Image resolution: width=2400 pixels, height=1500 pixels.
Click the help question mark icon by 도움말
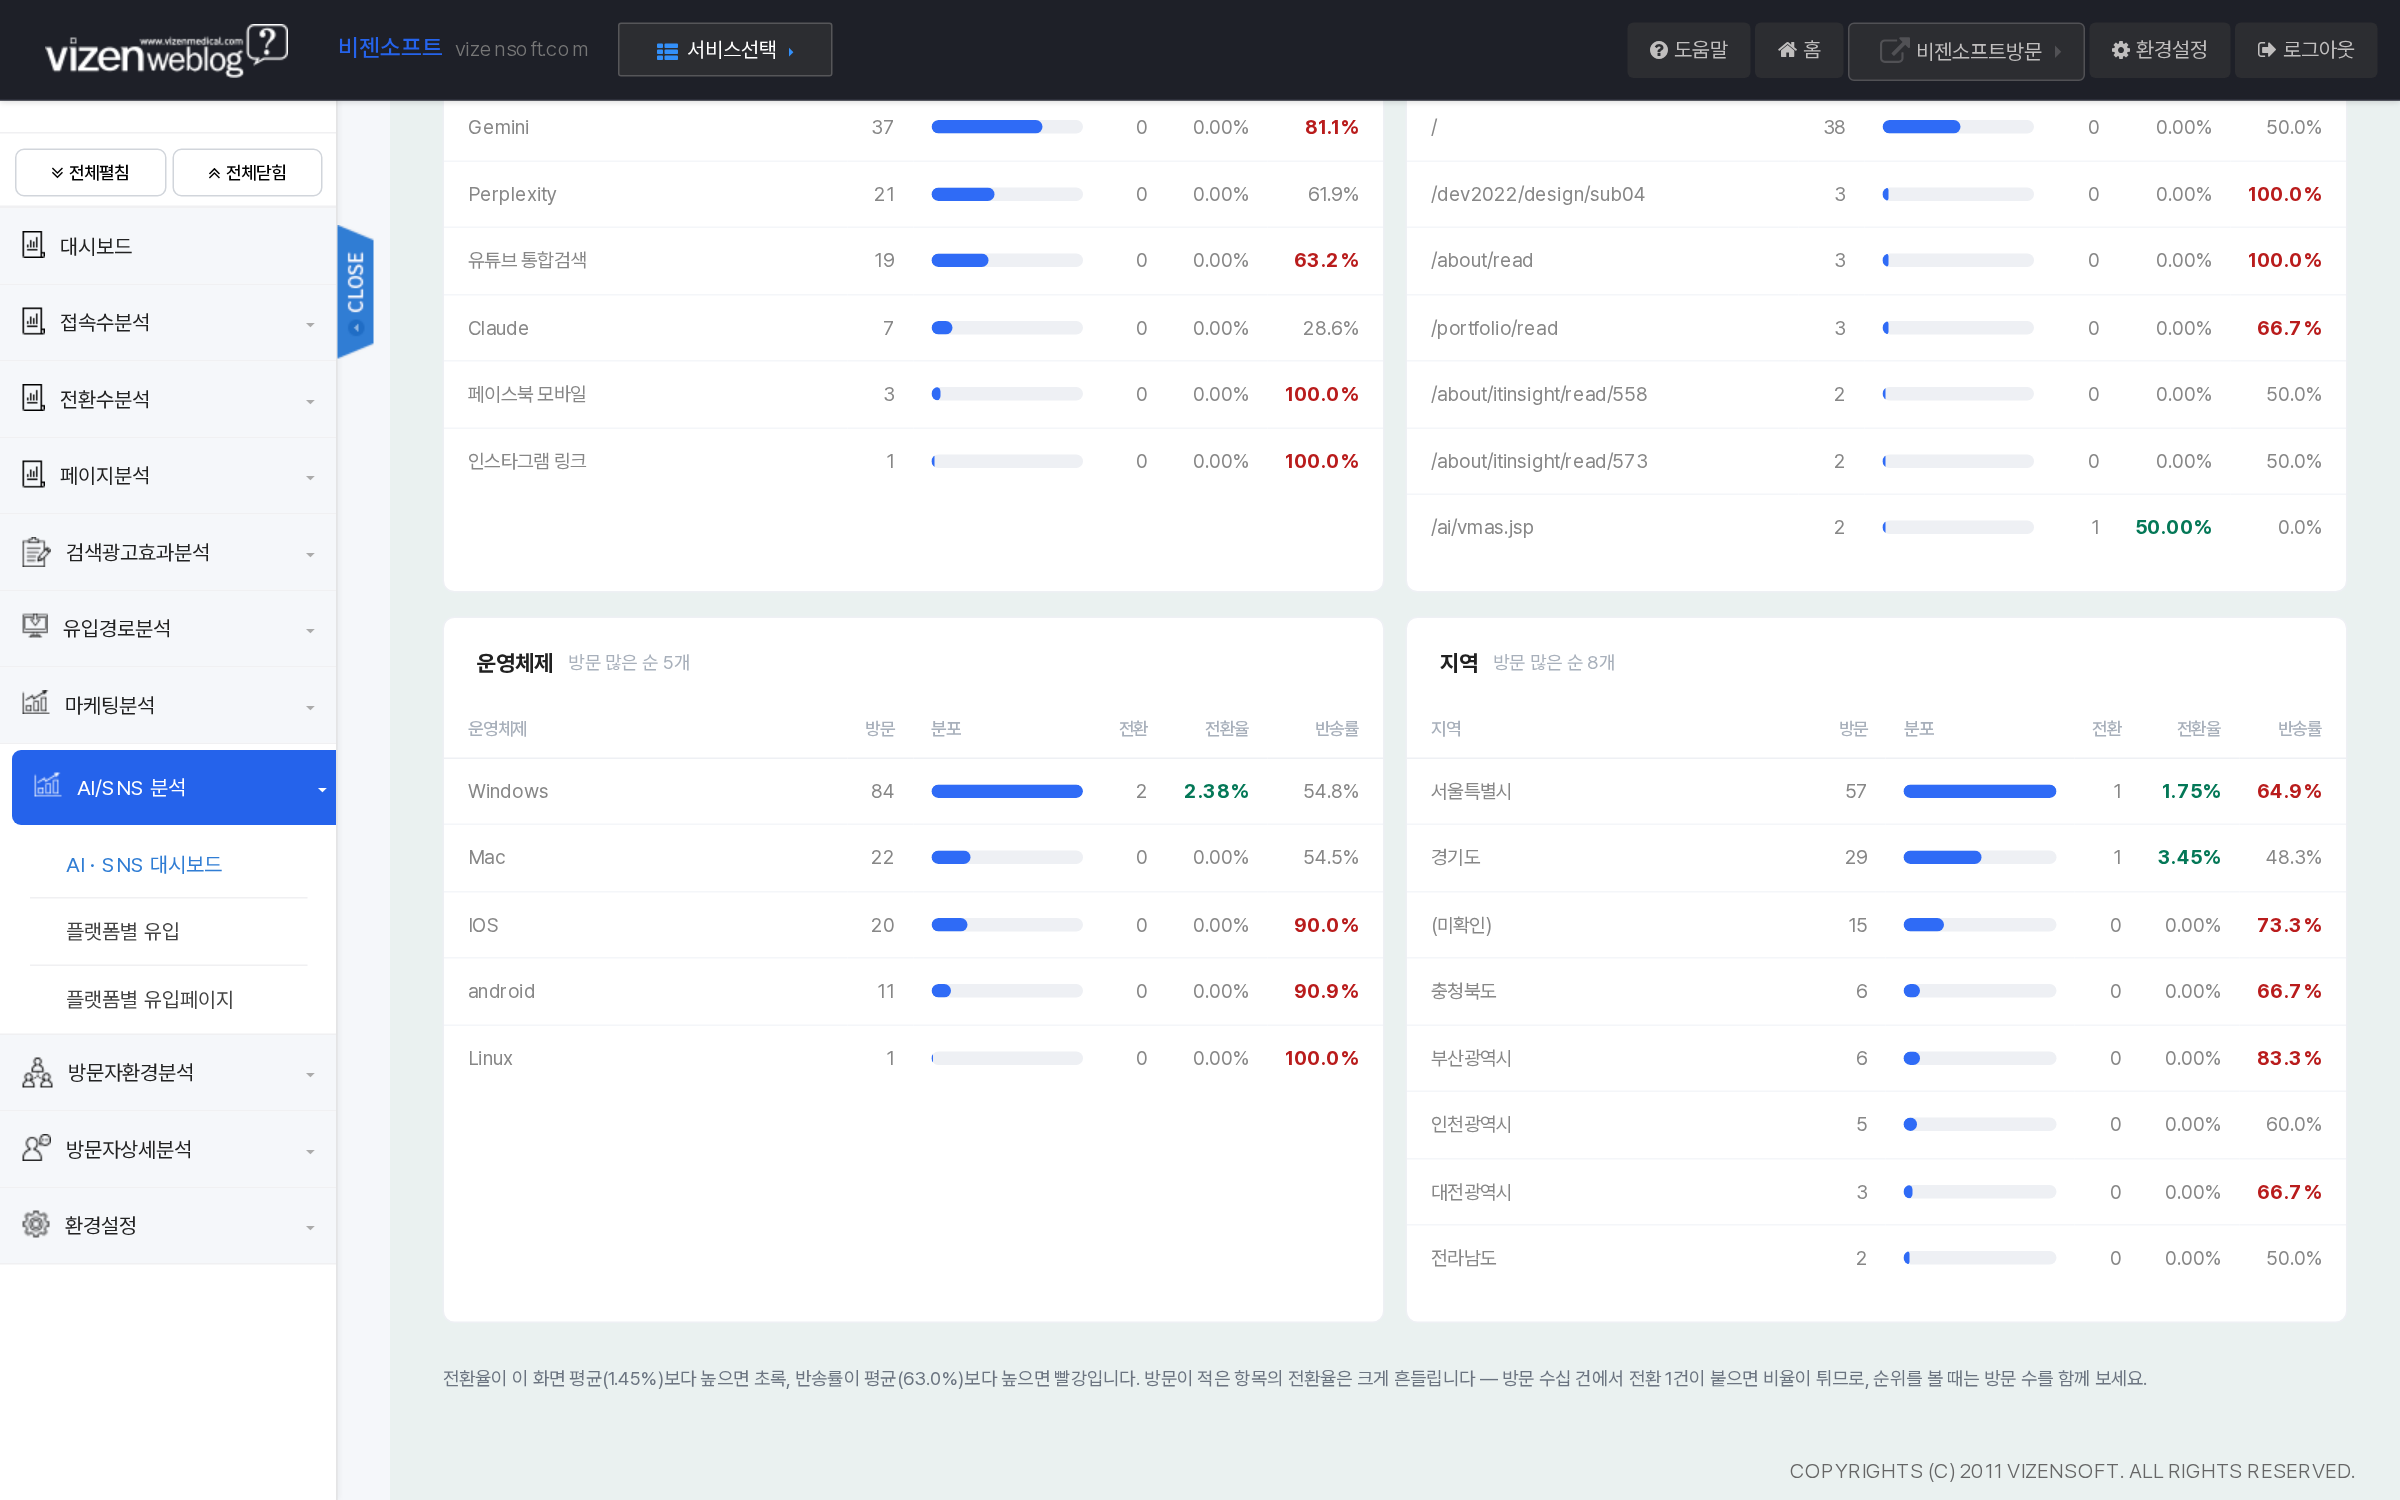(x=1658, y=50)
